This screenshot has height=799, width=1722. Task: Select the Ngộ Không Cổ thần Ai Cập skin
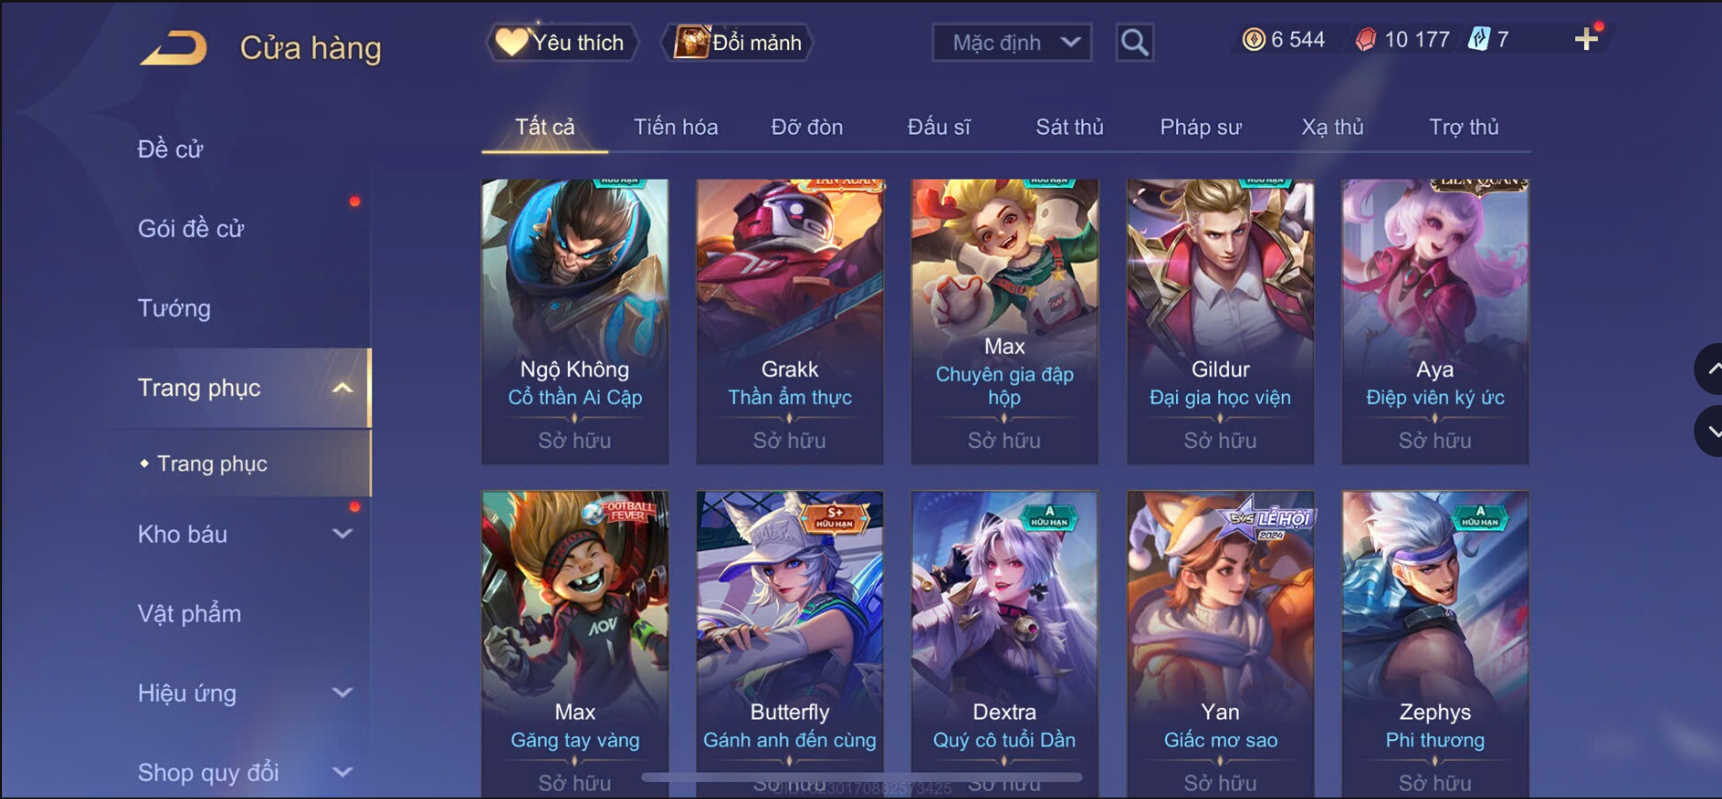(575, 321)
